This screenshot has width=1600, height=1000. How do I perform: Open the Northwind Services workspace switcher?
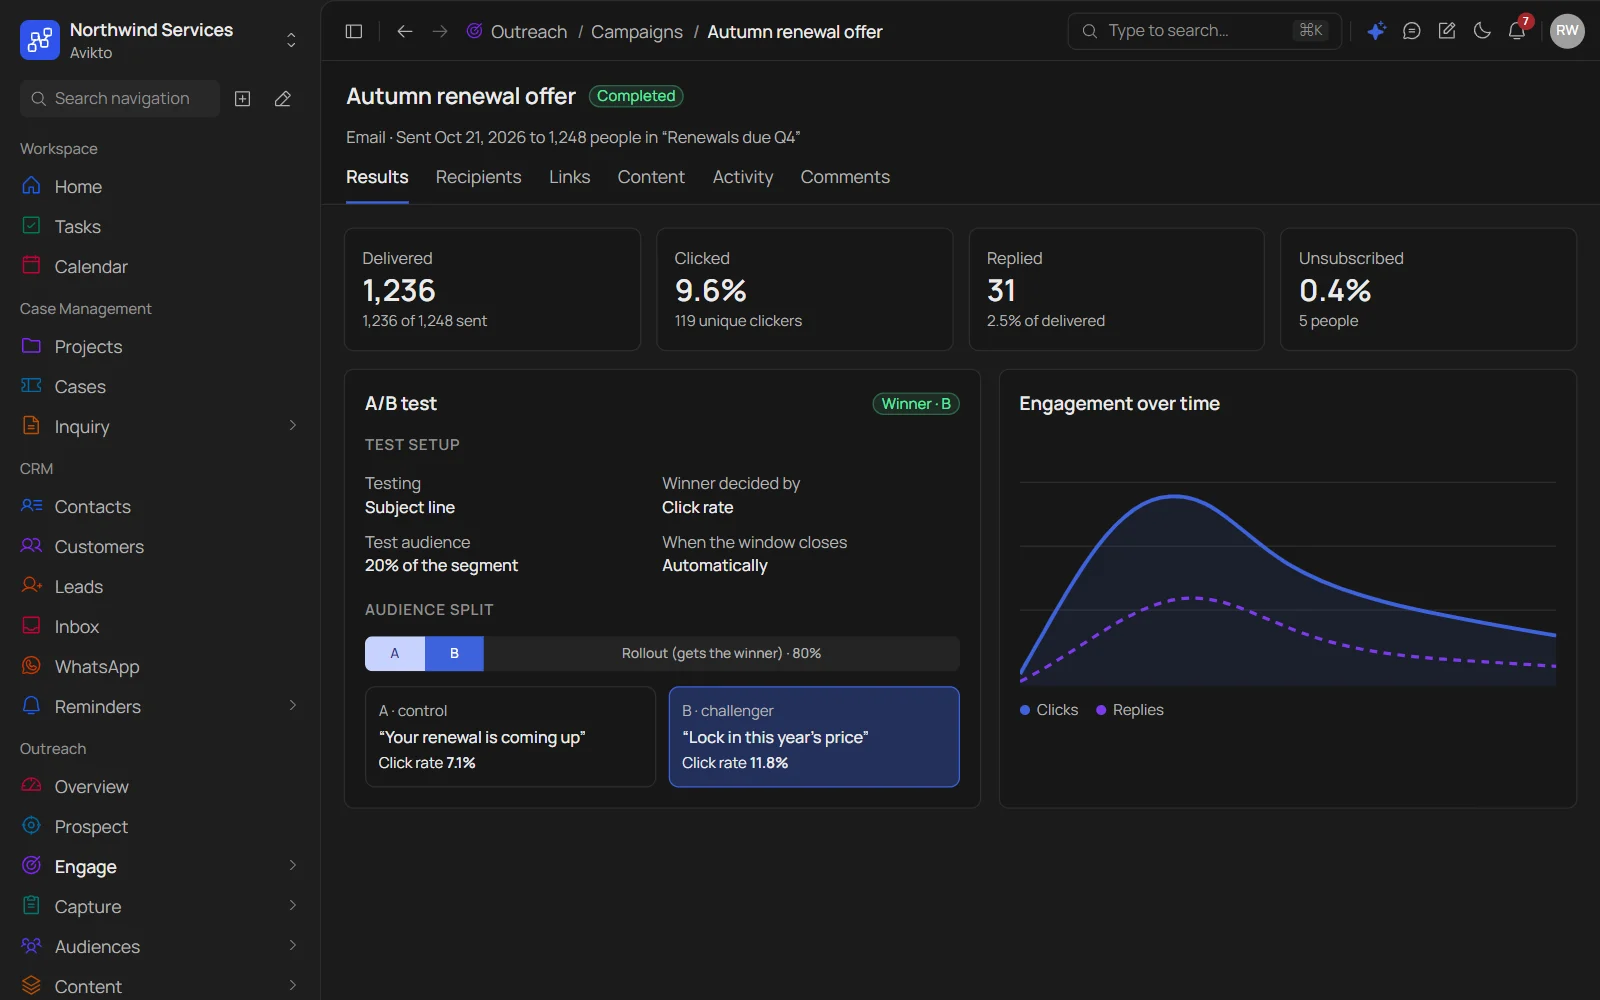160,40
